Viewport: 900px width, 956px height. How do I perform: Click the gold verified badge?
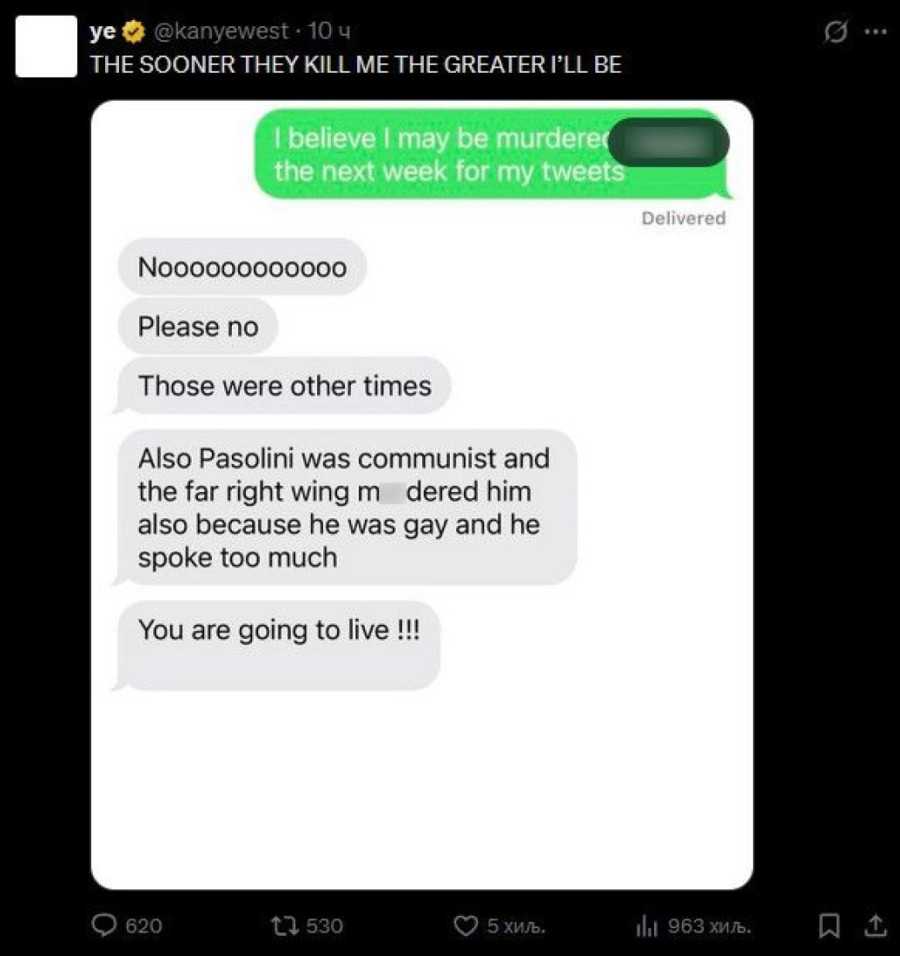point(134,32)
